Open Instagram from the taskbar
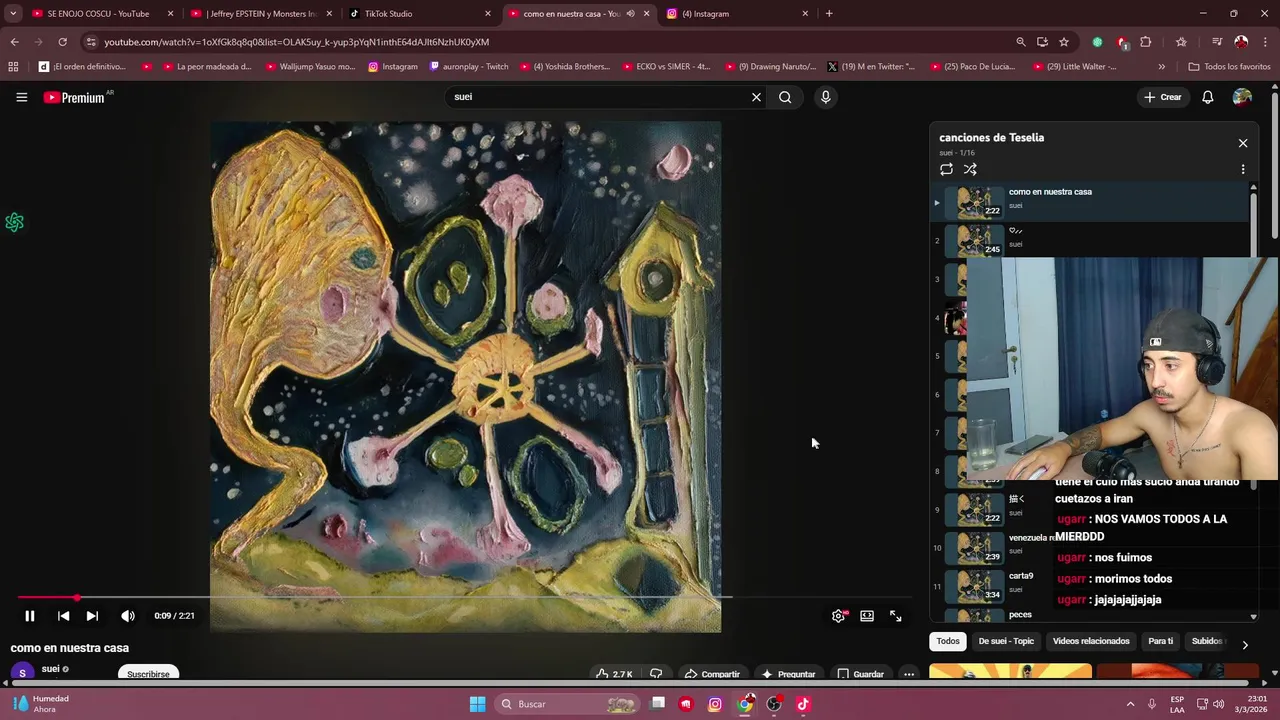1280x720 pixels. pyautogui.click(x=715, y=704)
